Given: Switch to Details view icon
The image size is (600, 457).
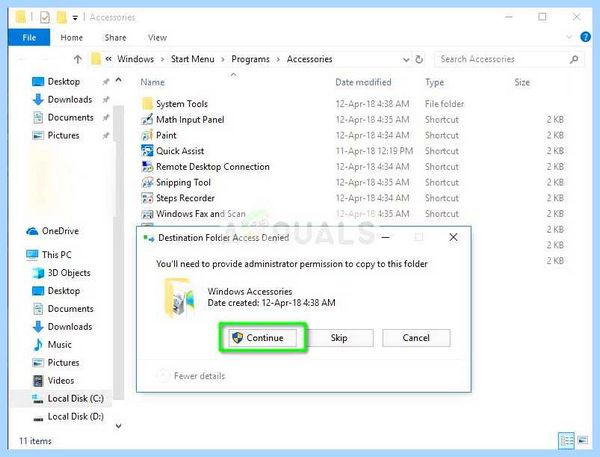Looking at the screenshot, I should tap(566, 441).
